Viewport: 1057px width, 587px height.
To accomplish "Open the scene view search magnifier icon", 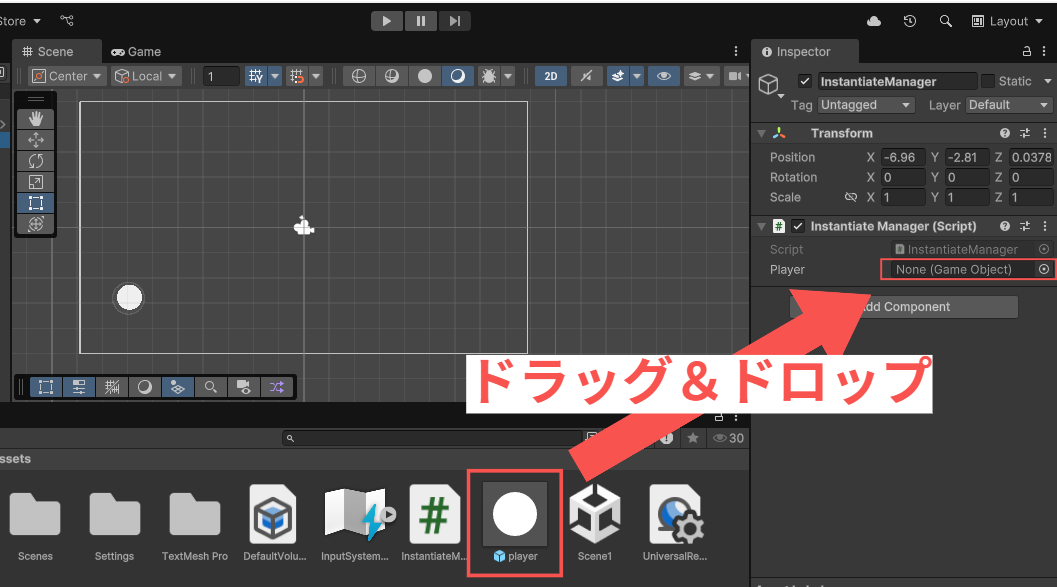I will click(210, 387).
